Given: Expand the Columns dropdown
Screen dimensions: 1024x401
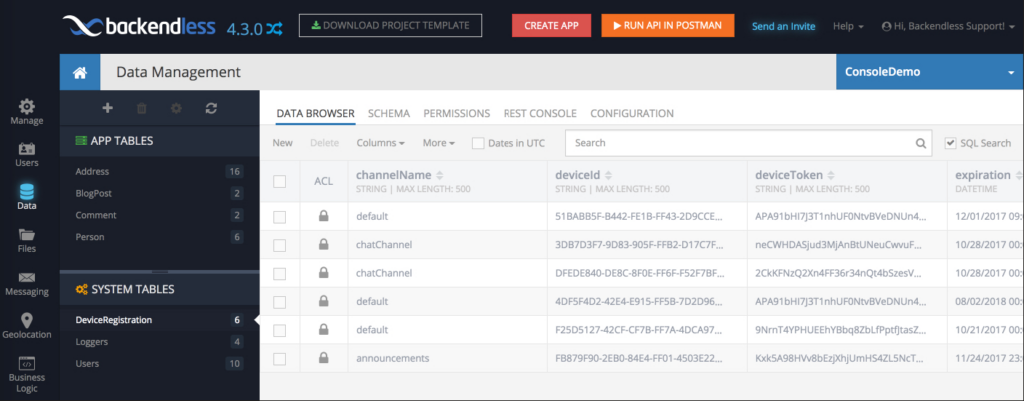Looking at the screenshot, I should 380,143.
